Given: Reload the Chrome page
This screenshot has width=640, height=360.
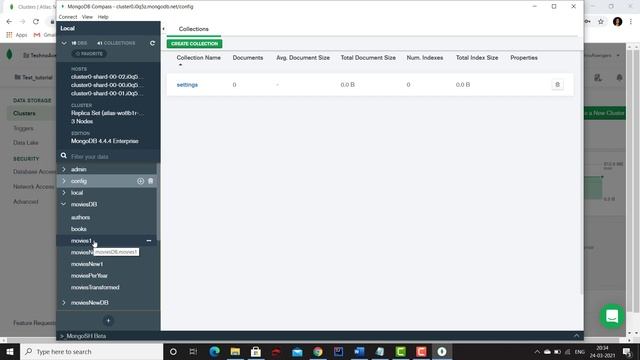Looking at the screenshot, I should click(x=36, y=21).
